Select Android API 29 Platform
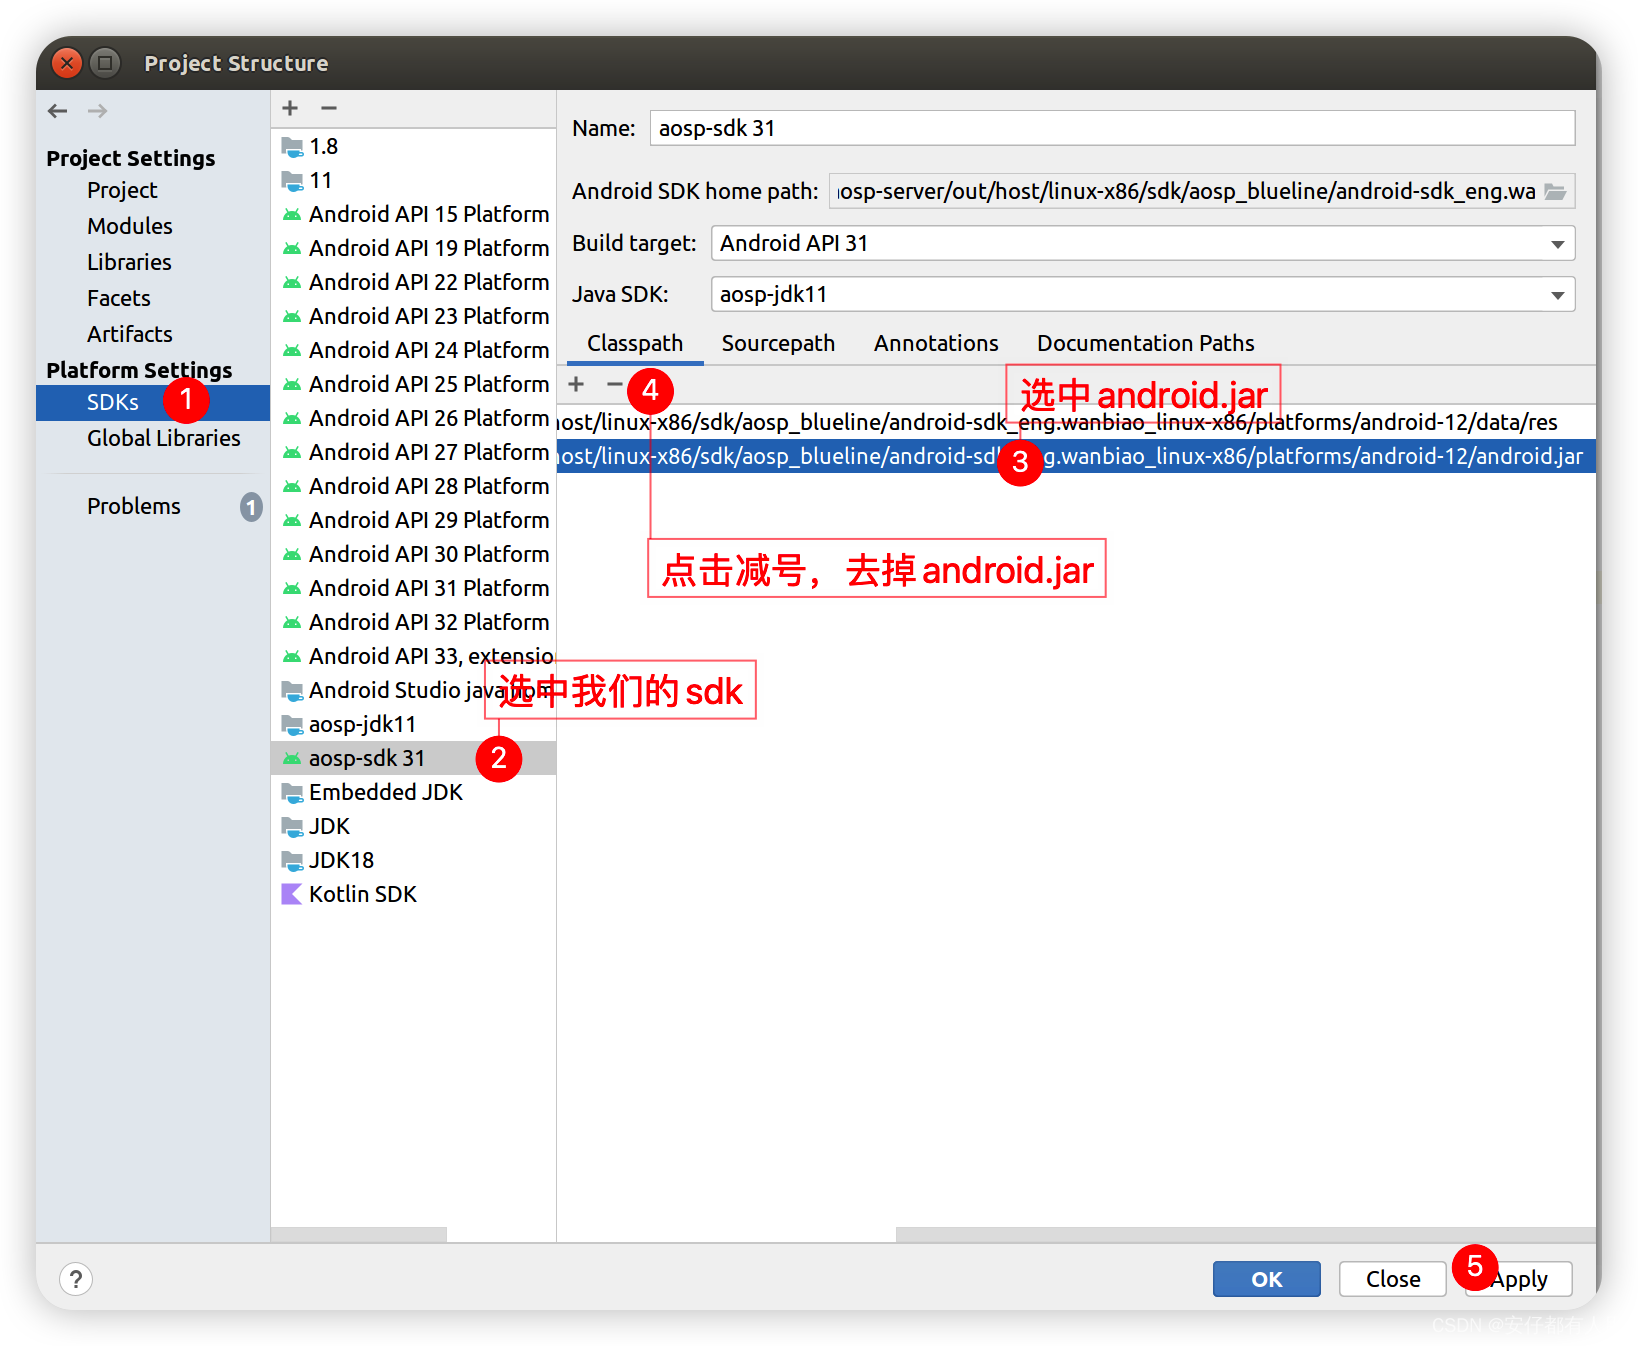 tap(413, 520)
